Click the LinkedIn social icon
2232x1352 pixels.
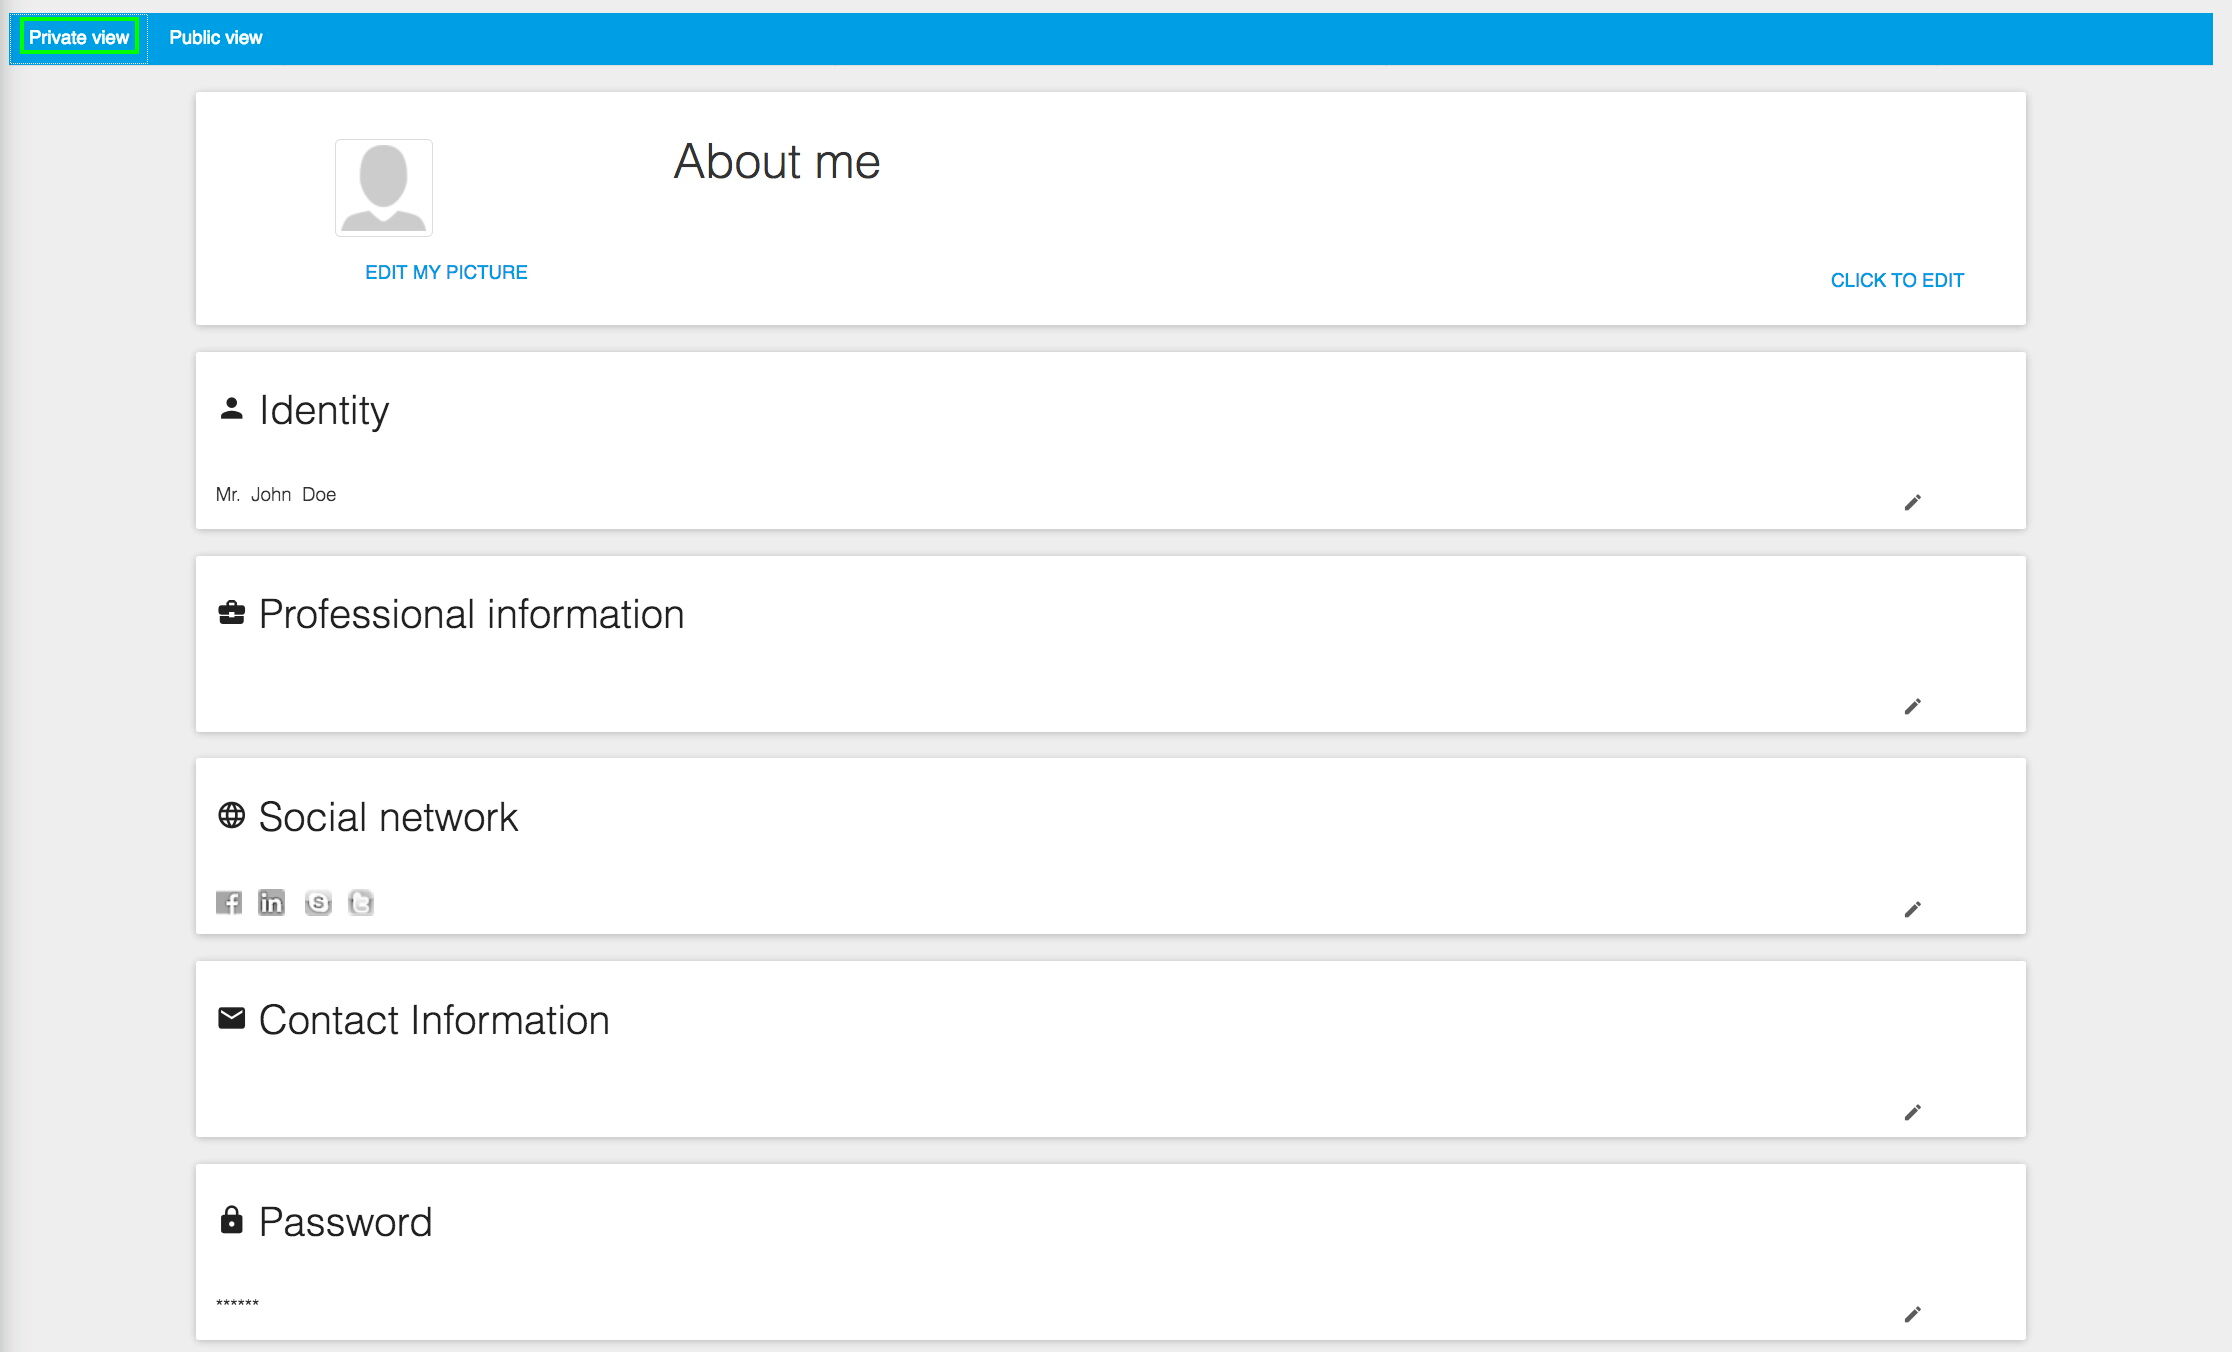pyautogui.click(x=271, y=903)
